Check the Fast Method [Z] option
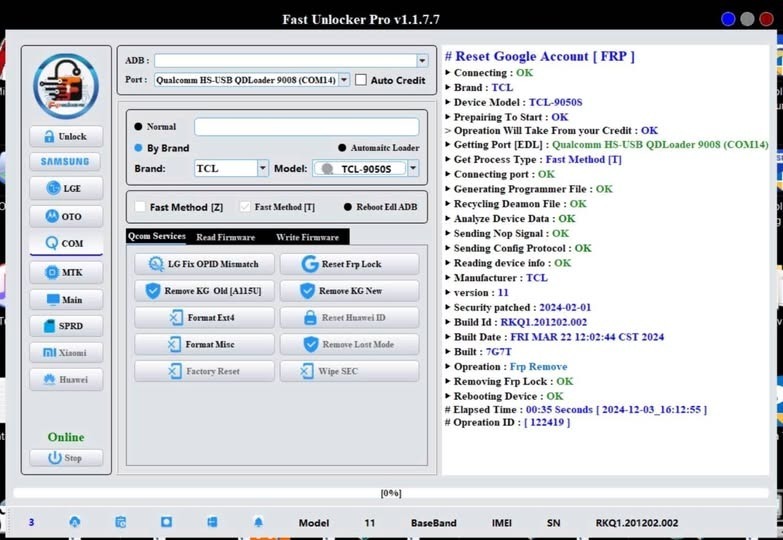Screen dimensions: 783x540 coord(141,207)
